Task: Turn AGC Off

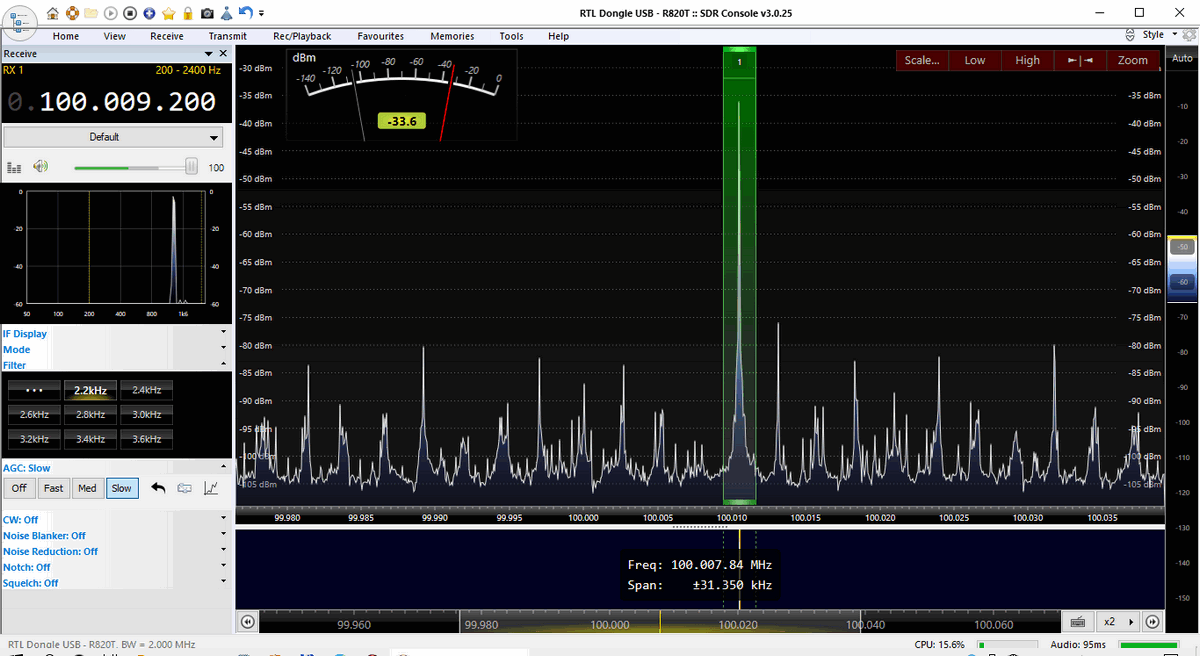Action: tap(19, 488)
